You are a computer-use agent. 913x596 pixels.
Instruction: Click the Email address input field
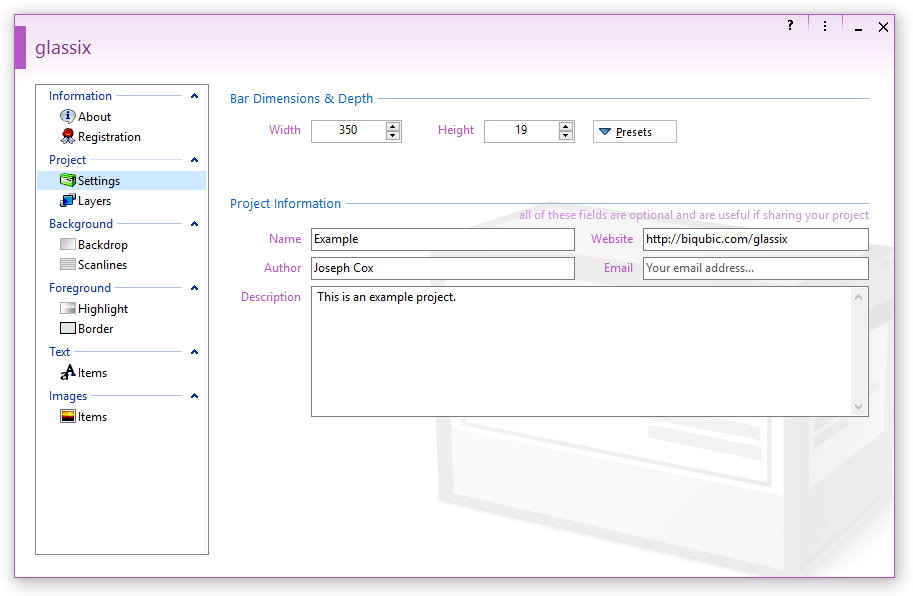755,268
